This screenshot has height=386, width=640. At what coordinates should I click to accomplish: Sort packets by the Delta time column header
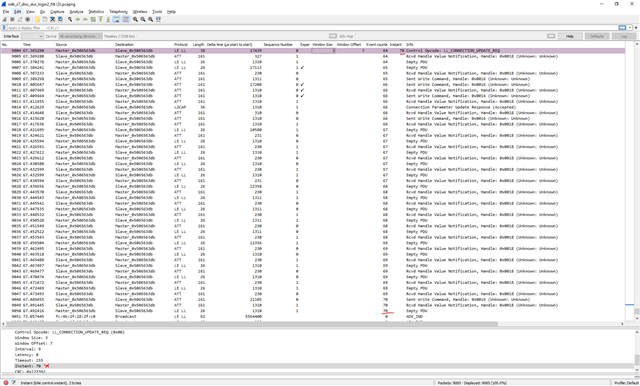(x=234, y=44)
